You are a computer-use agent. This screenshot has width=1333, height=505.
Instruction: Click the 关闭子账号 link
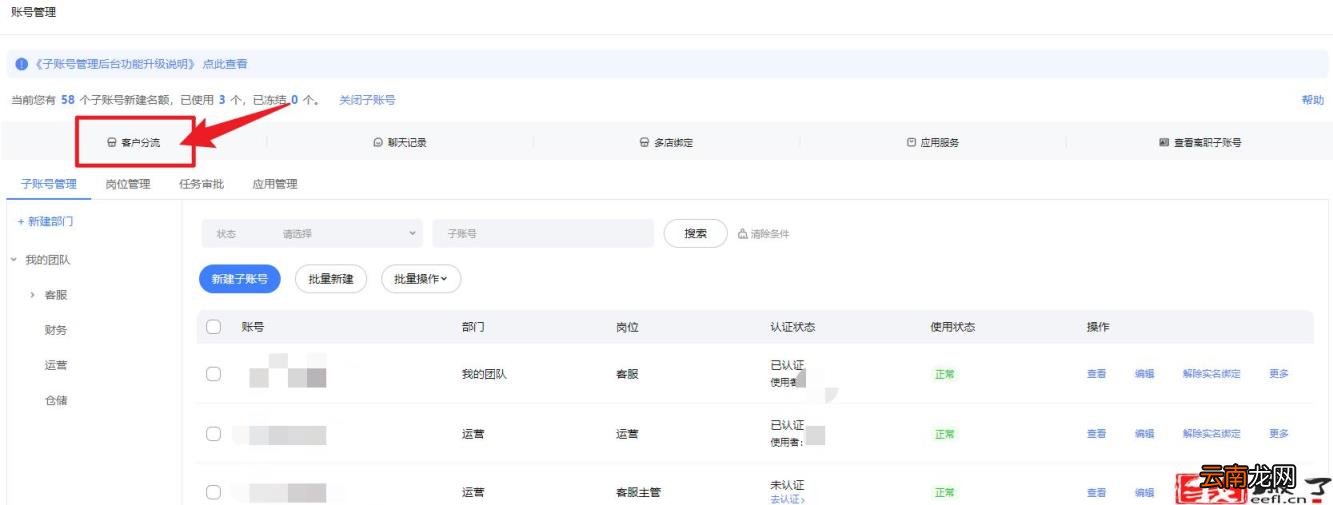[x=367, y=100]
